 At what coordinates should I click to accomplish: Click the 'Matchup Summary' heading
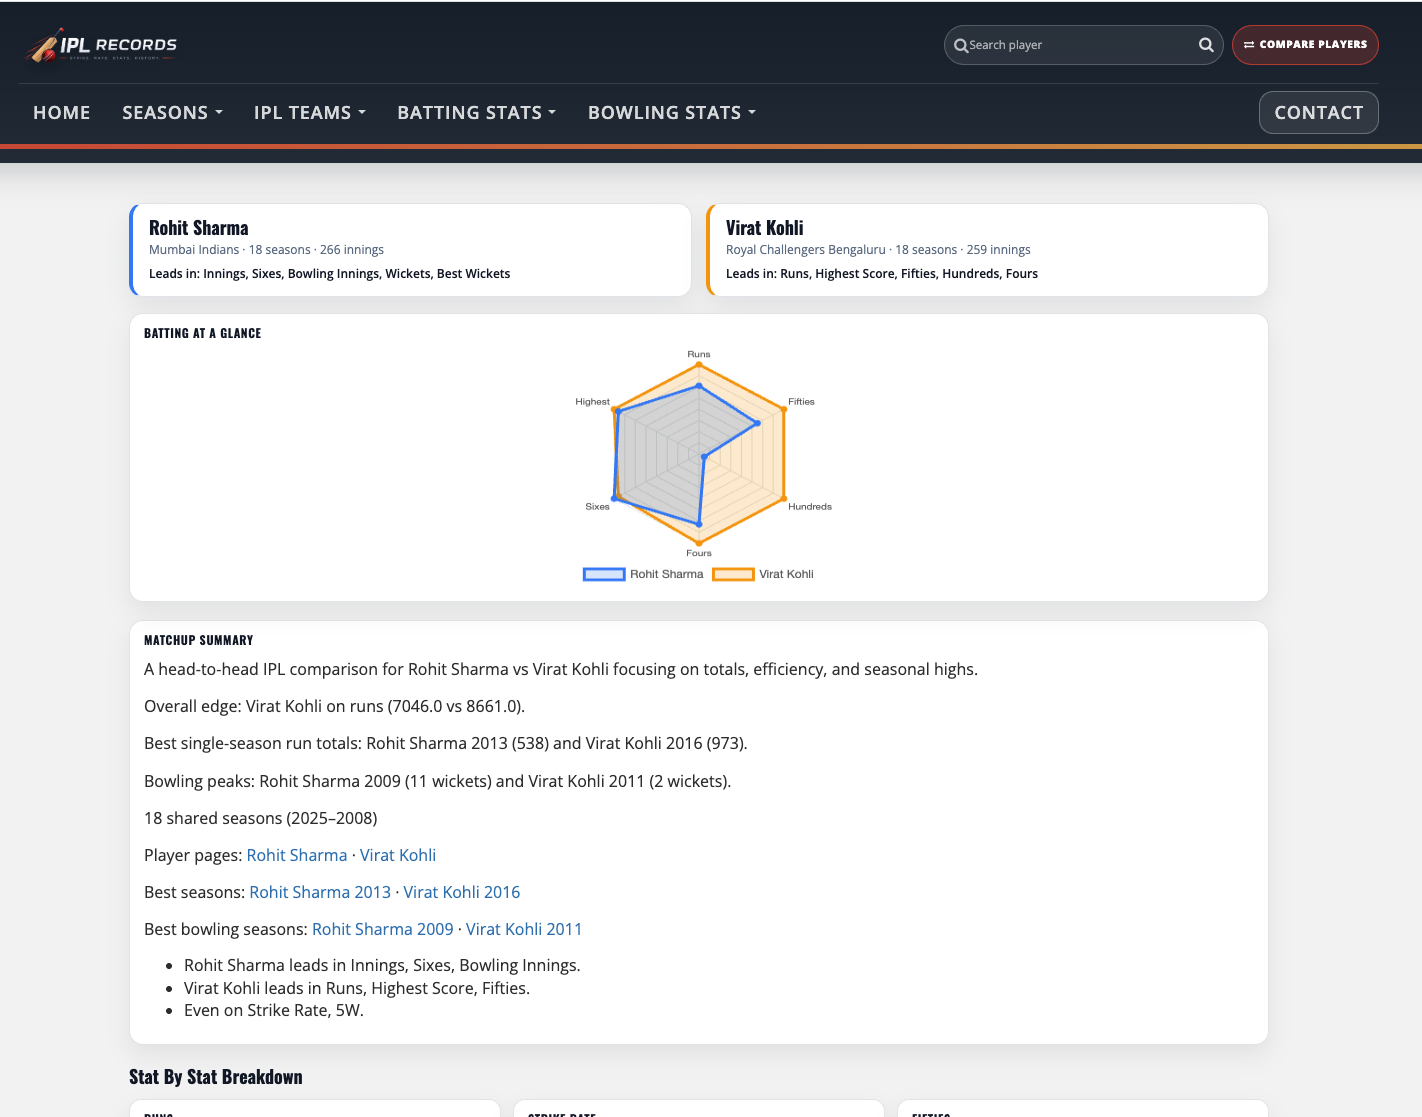coord(199,640)
